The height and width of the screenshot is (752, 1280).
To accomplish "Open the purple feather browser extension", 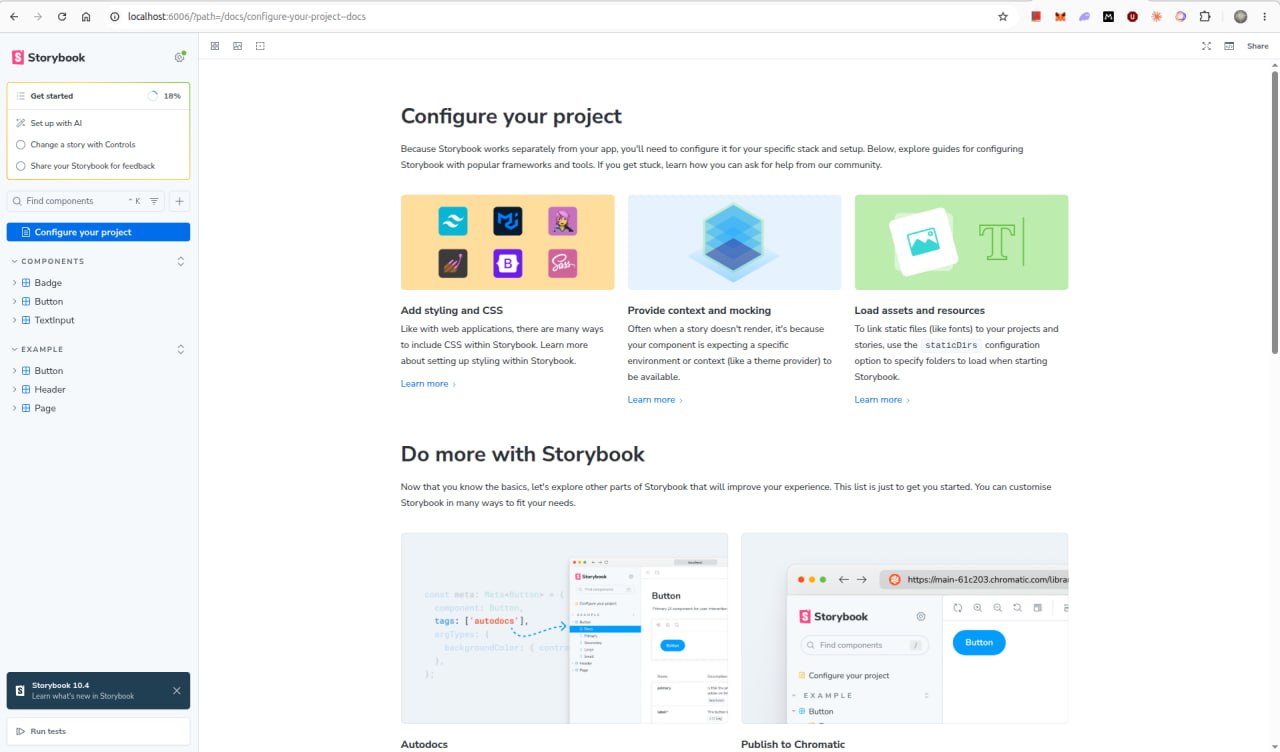I will click(1084, 17).
